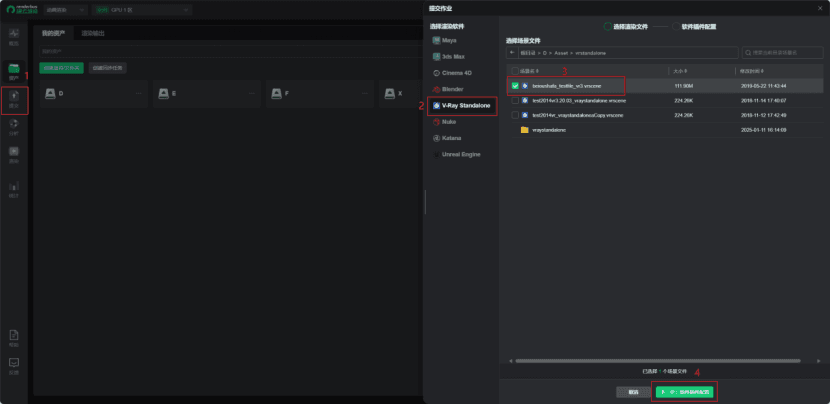Image resolution: width=830 pixels, height=404 pixels.
Task: Open the 概览 overview sidebar icon
Action: pyautogui.click(x=14, y=37)
